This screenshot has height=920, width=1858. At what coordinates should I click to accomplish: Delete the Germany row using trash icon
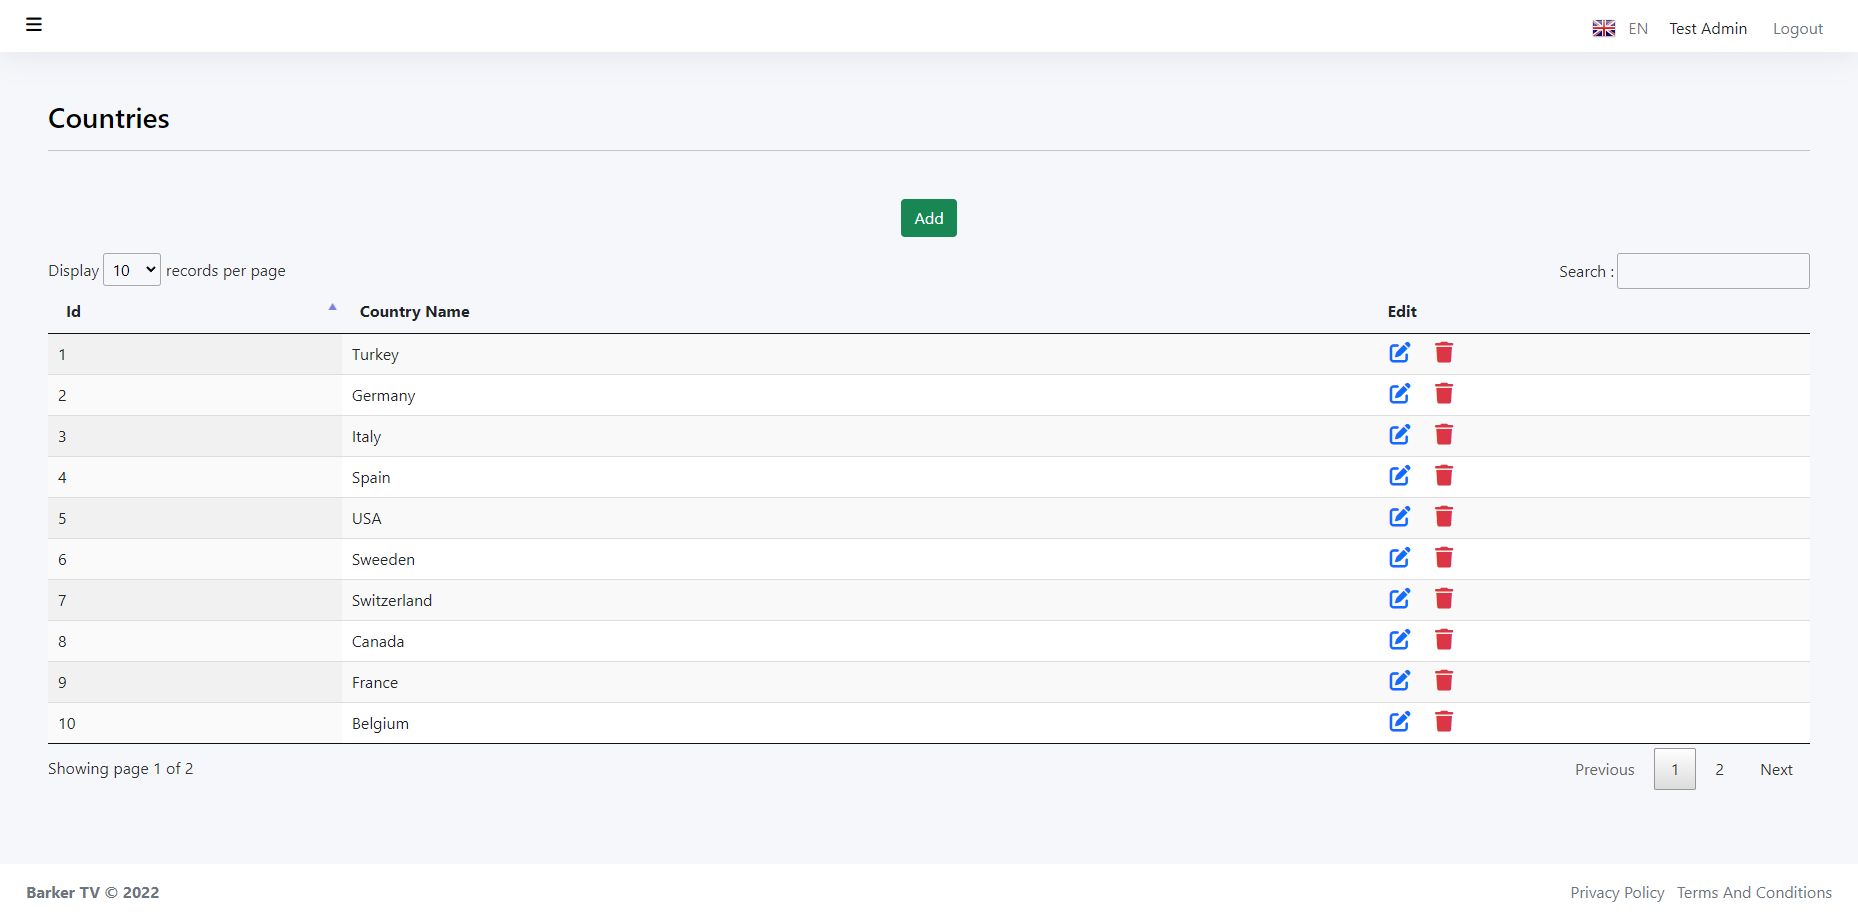tap(1443, 394)
